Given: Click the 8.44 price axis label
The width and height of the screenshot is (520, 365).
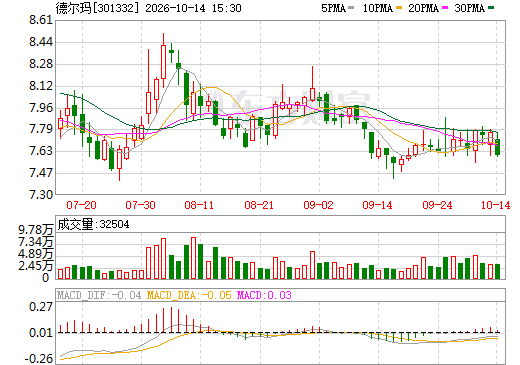Looking at the screenshot, I should tap(41, 42).
